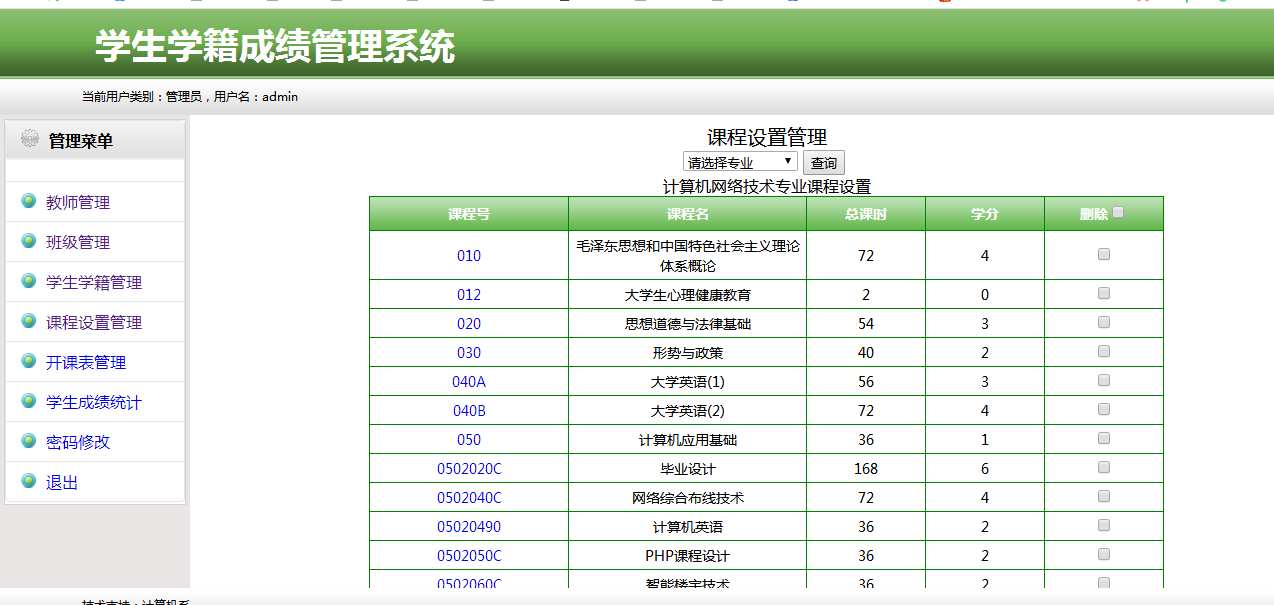1274x605 pixels.
Task: Click the 退出 logout link
Action: coord(62,482)
